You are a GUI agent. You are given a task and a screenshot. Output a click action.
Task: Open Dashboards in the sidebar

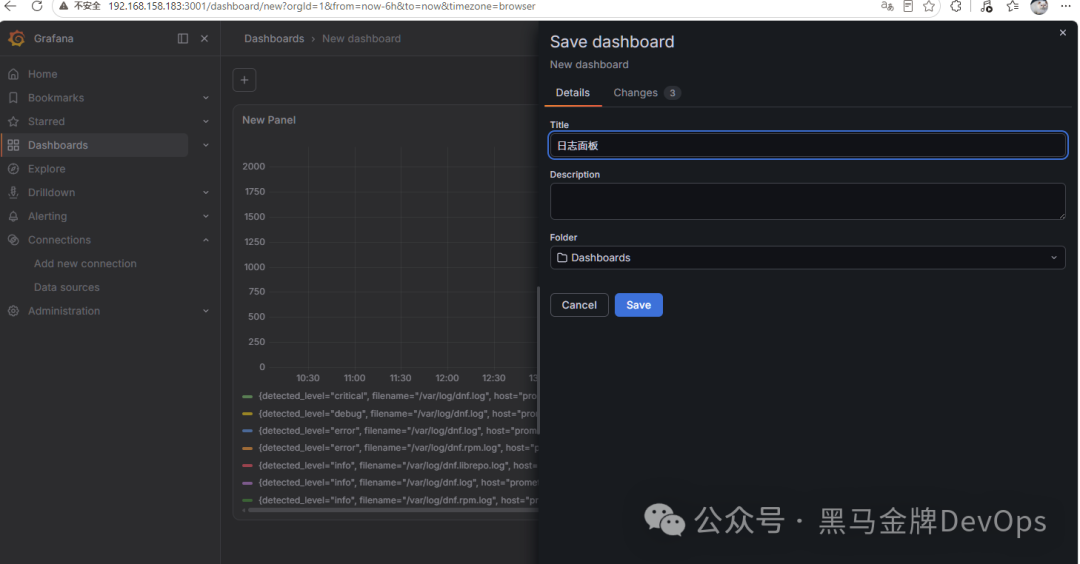click(58, 145)
